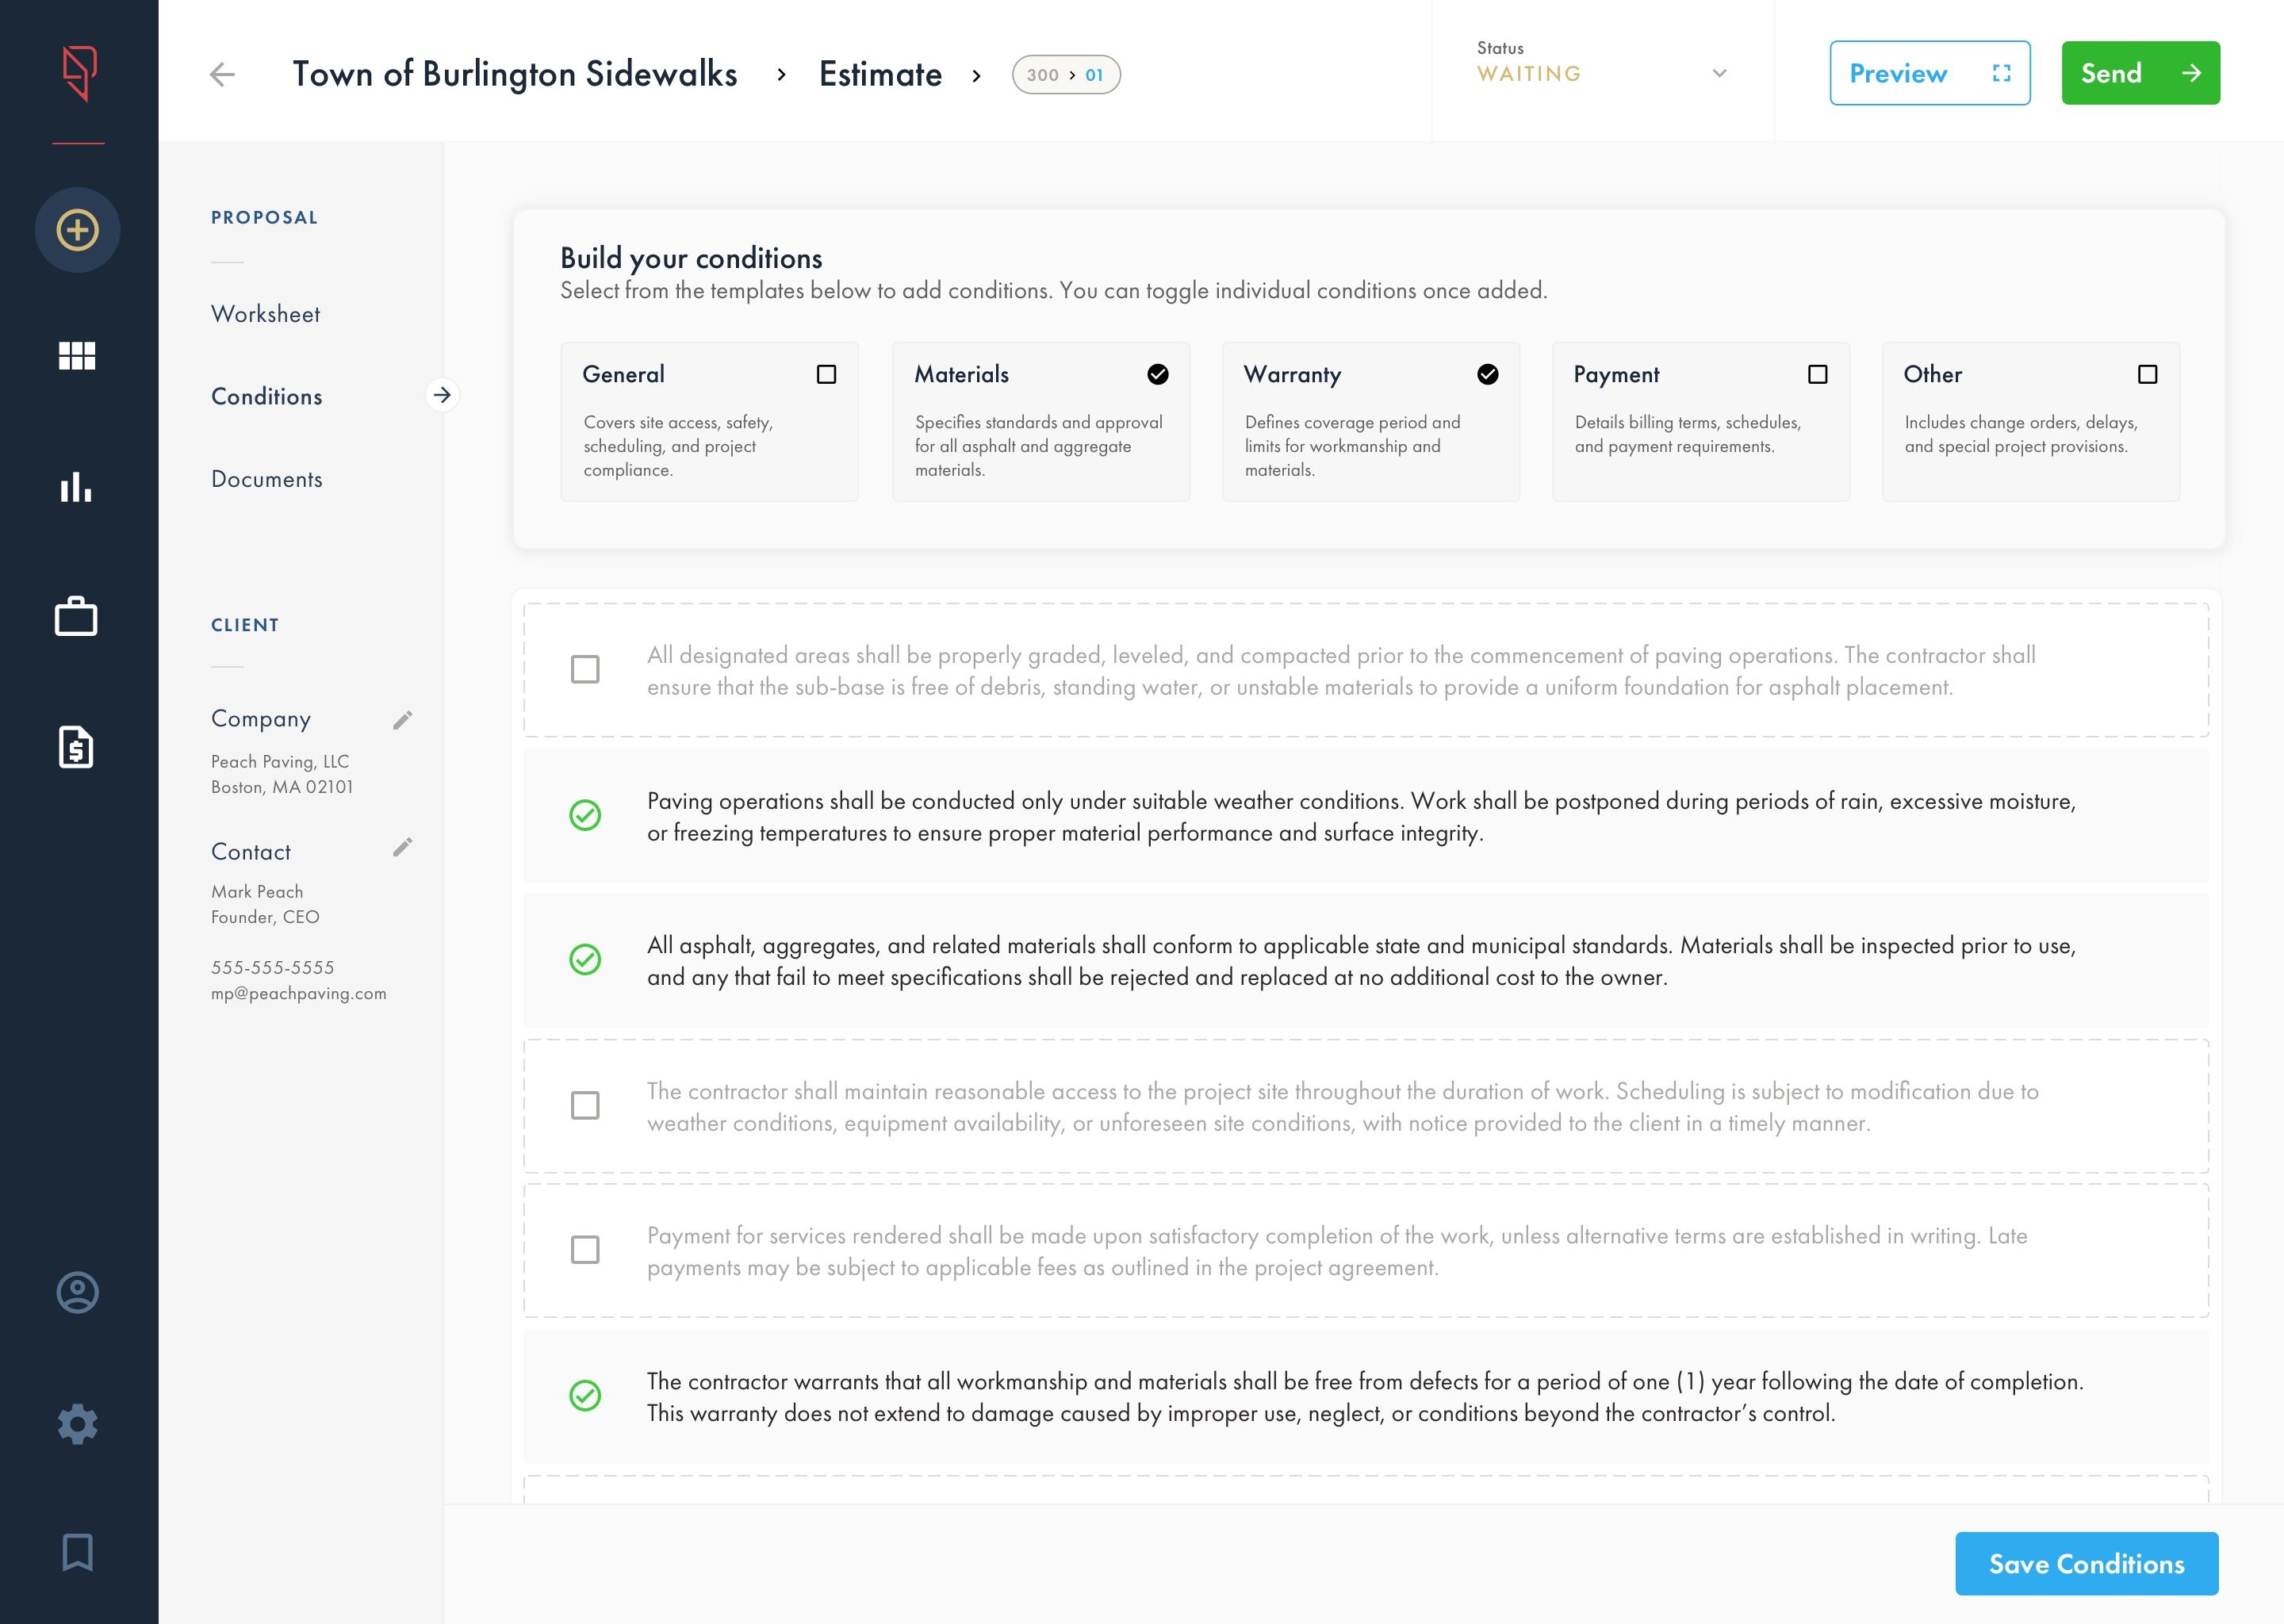Disable the weather conditions paving clause
Viewport: 2284px width, 1624px height.
[x=585, y=815]
